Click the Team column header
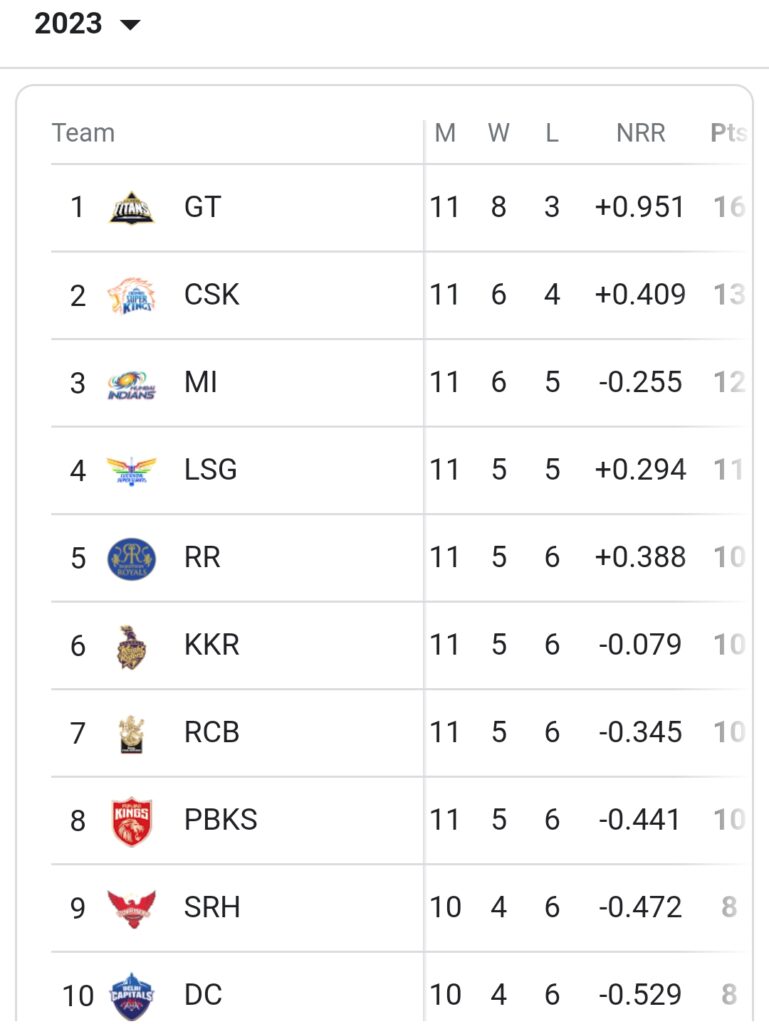 84,133
